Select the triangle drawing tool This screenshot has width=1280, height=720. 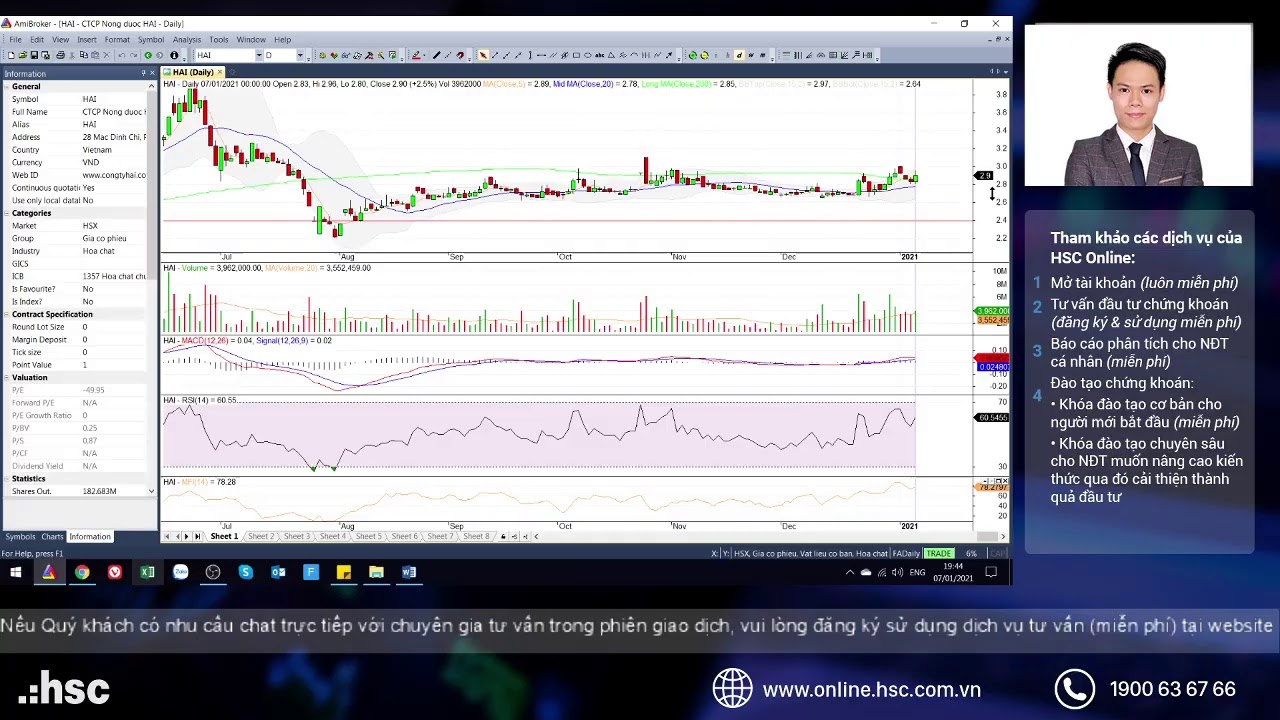tap(612, 55)
